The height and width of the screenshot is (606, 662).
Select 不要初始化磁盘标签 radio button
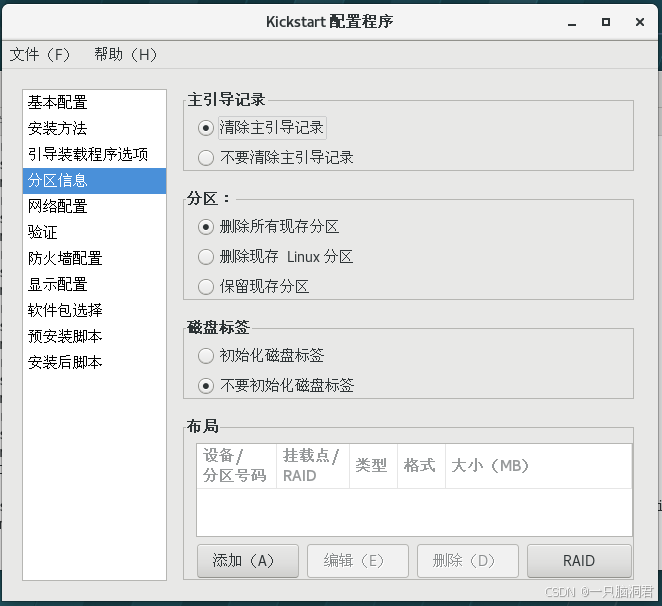(x=206, y=386)
